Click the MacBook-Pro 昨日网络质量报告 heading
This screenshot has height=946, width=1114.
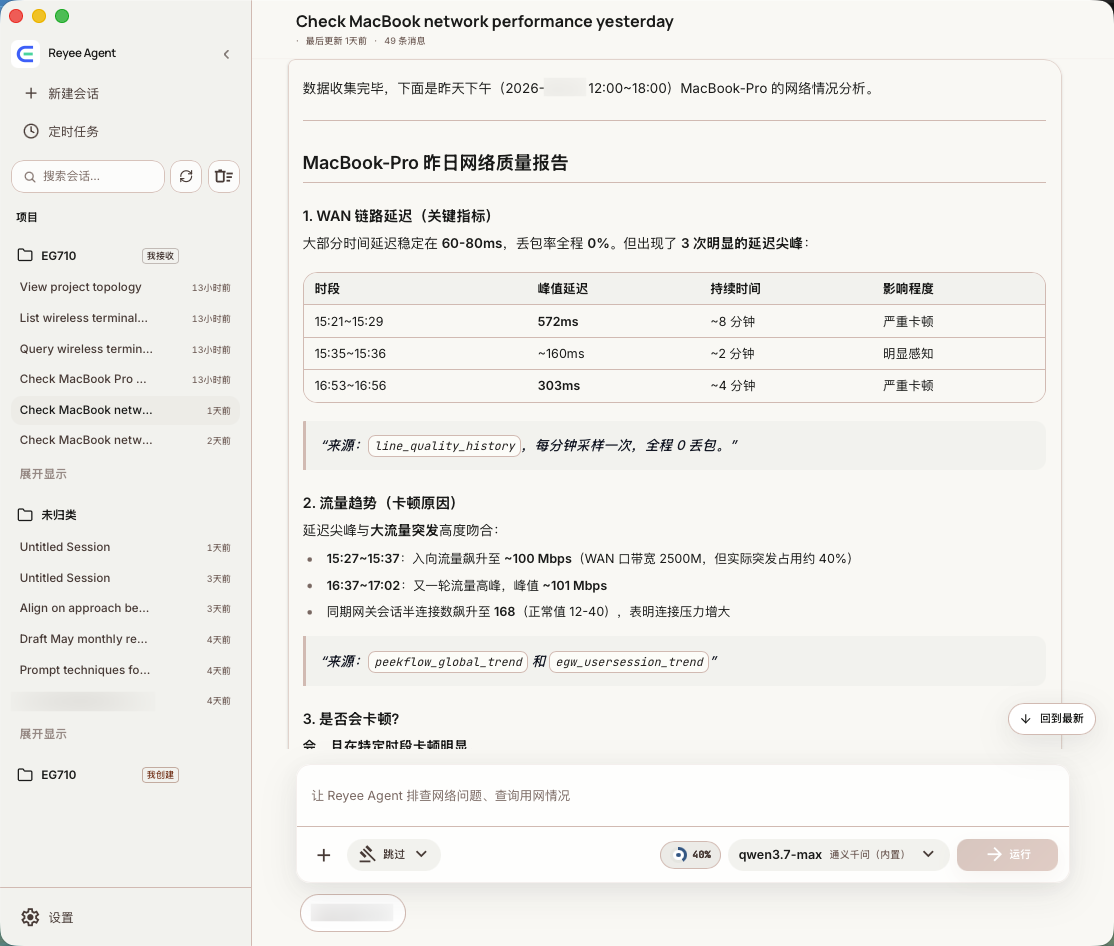pyautogui.click(x=435, y=163)
